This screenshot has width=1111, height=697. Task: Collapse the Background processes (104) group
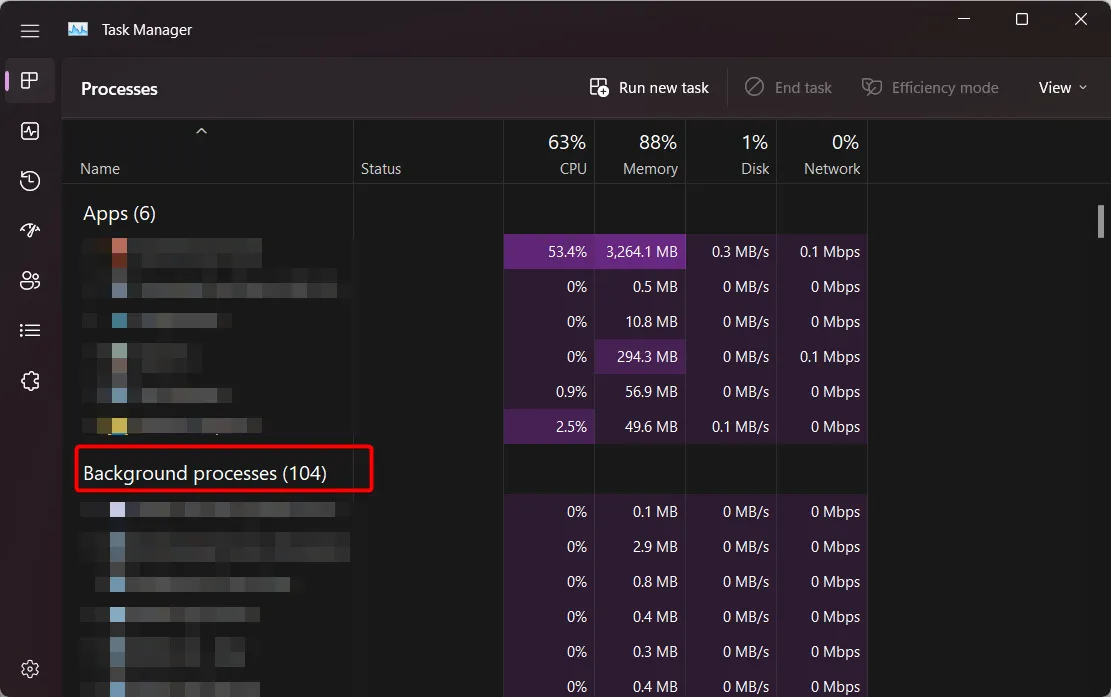[205, 473]
